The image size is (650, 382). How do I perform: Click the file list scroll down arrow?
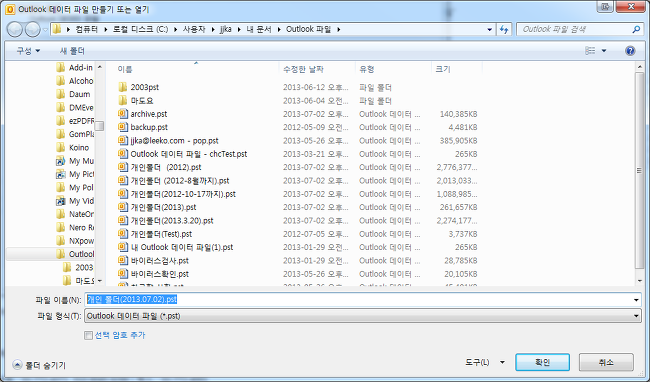tap(639, 280)
